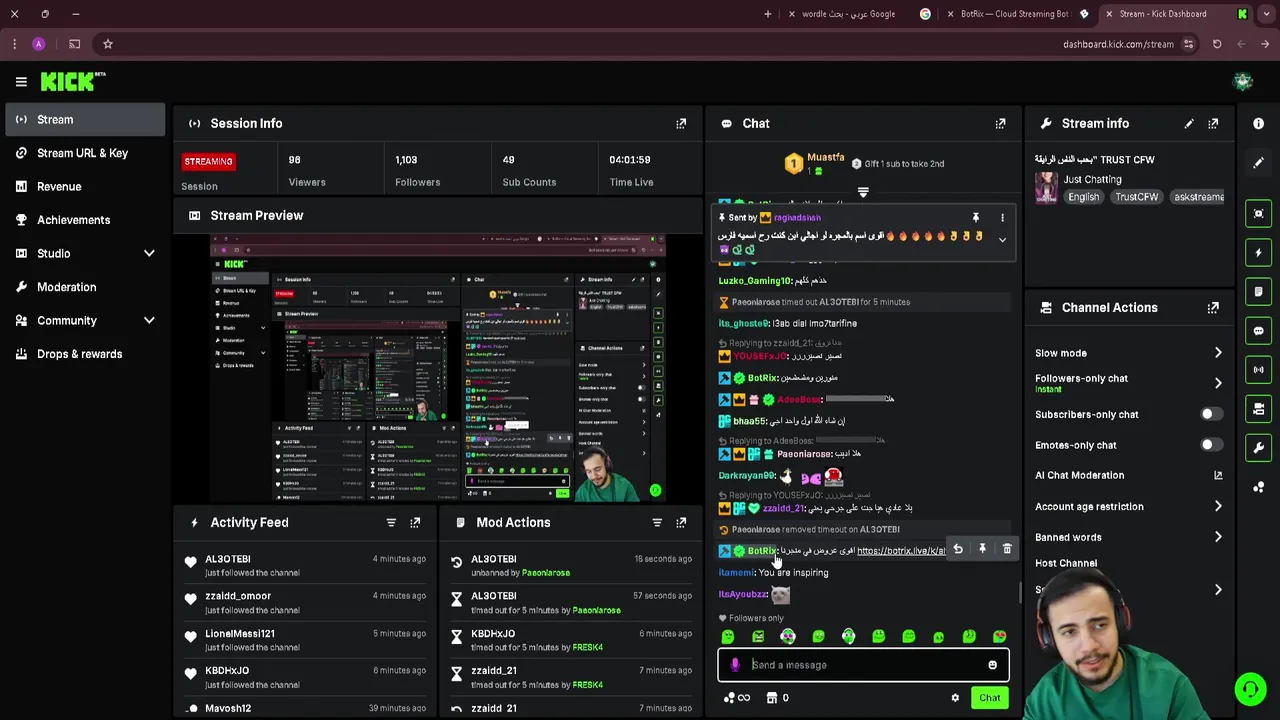
Task: Open the emoji picker in the message box
Action: point(992,665)
